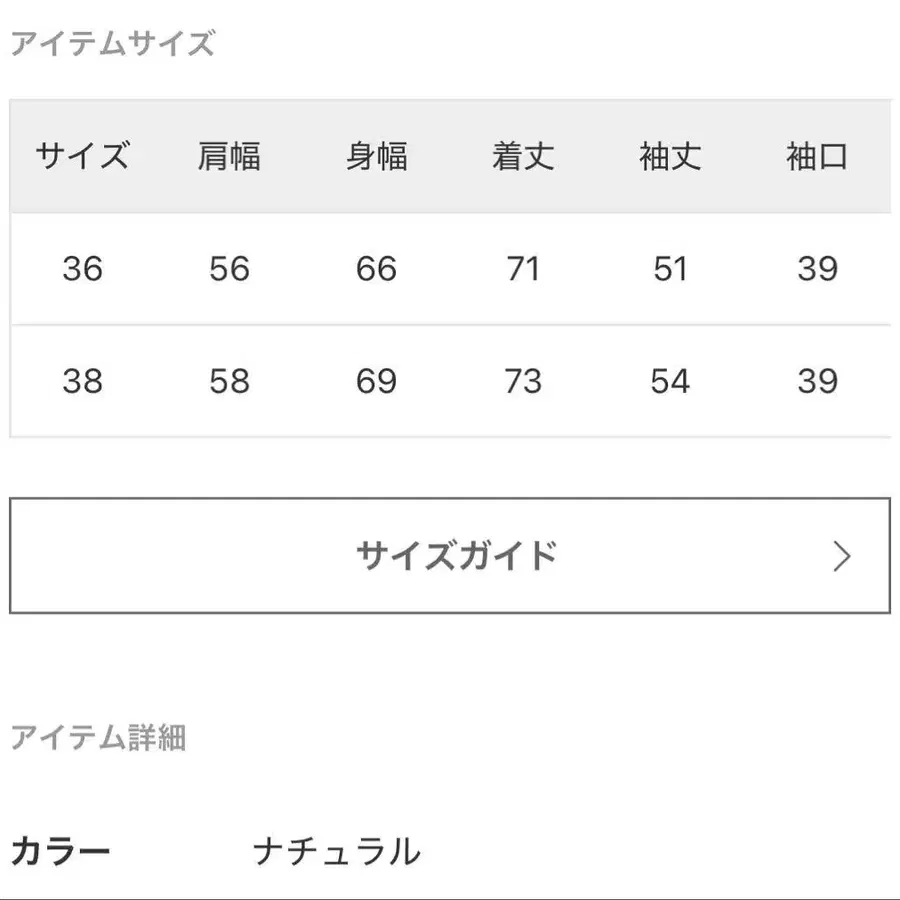
Task: Click the 身幅 value 69 for size 38
Action: (x=375, y=381)
